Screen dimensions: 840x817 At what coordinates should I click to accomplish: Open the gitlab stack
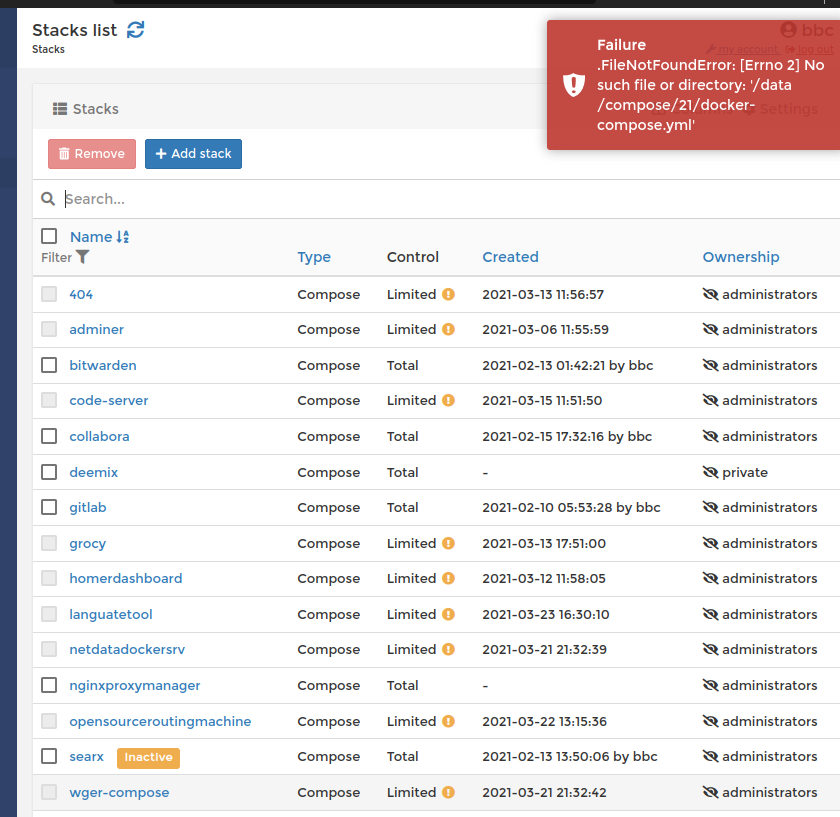(x=87, y=507)
